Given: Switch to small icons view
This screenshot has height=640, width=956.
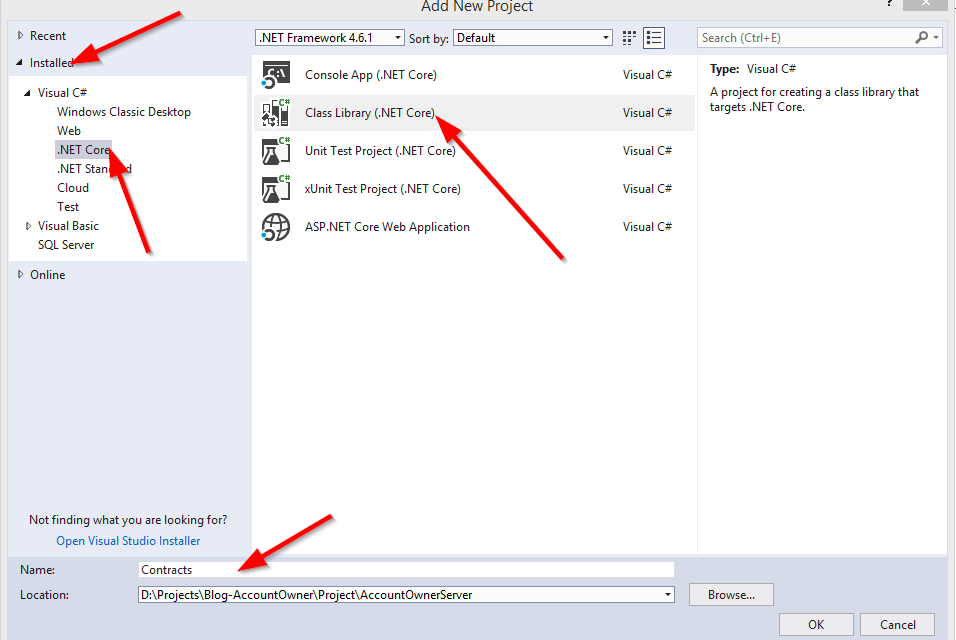Looking at the screenshot, I should (629, 38).
